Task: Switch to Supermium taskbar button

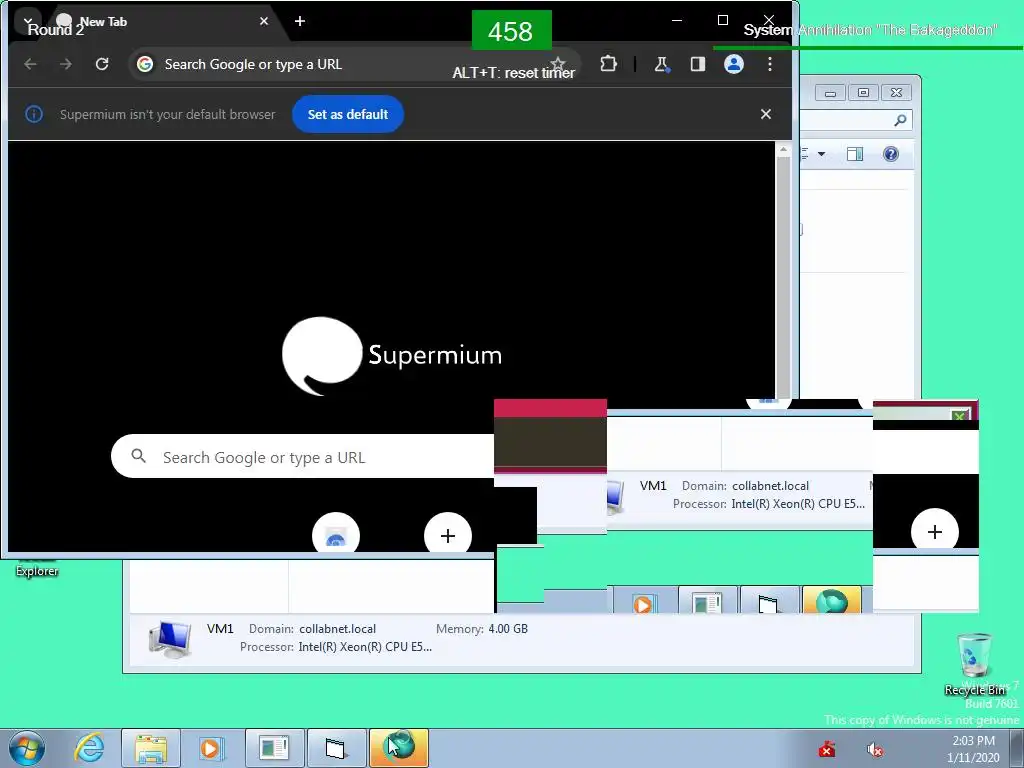Action: 399,748
